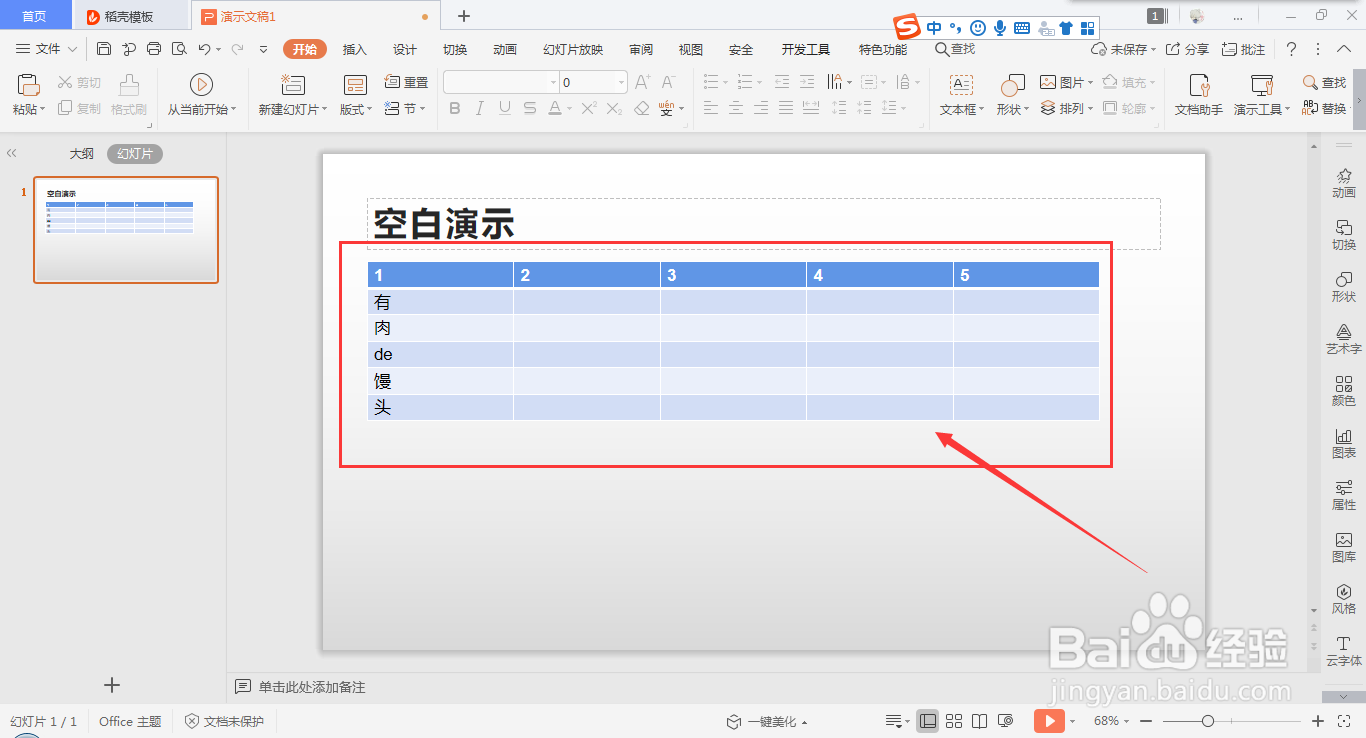This screenshot has height=738, width=1366.
Task: Start slideshow with the orange play icon
Action: point(1049,720)
